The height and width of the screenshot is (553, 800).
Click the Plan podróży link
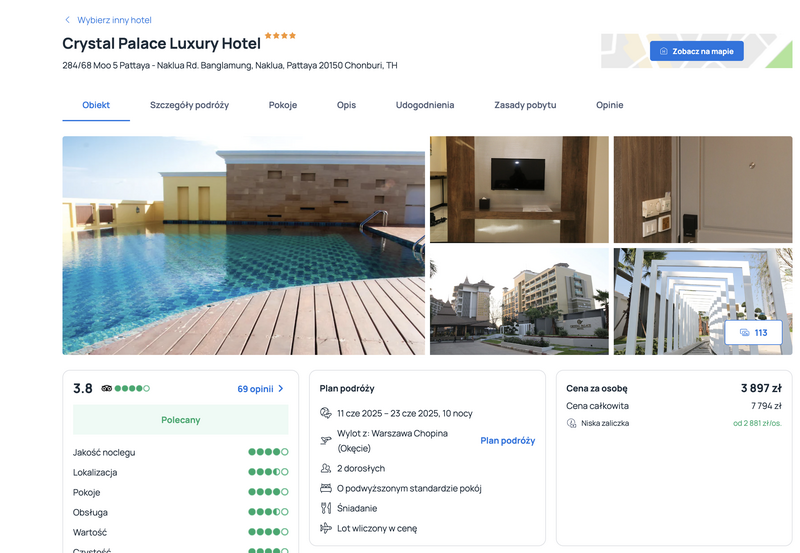(508, 440)
